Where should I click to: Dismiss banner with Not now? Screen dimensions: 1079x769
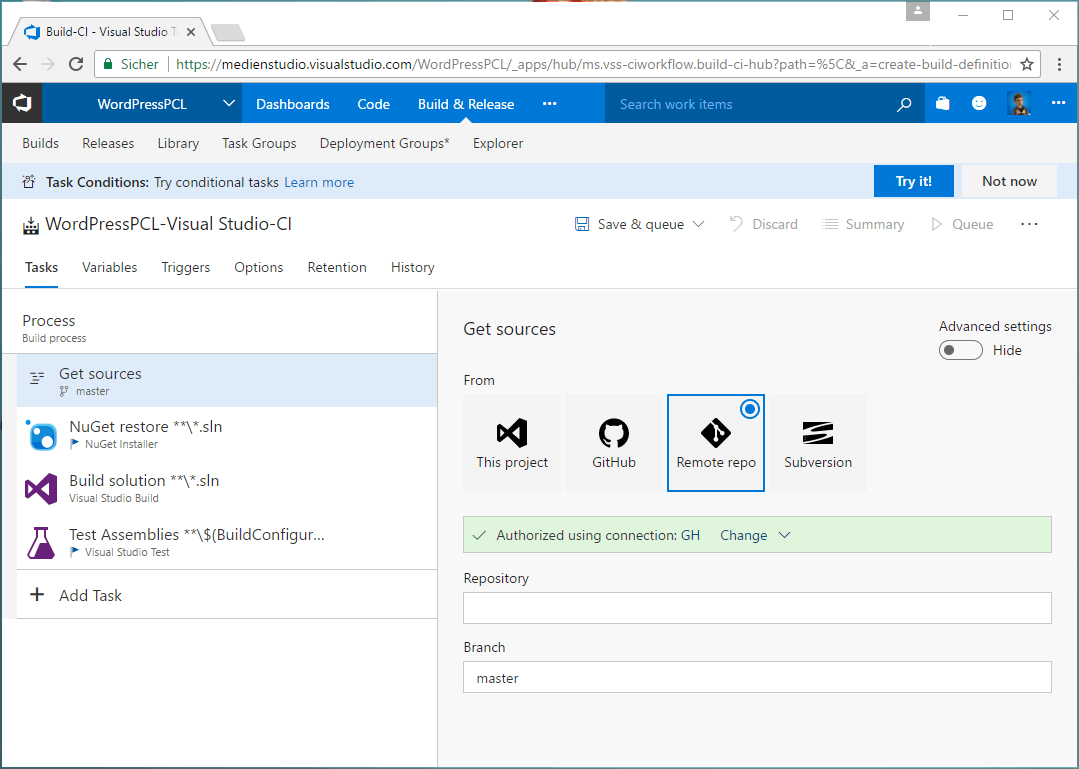point(1009,181)
